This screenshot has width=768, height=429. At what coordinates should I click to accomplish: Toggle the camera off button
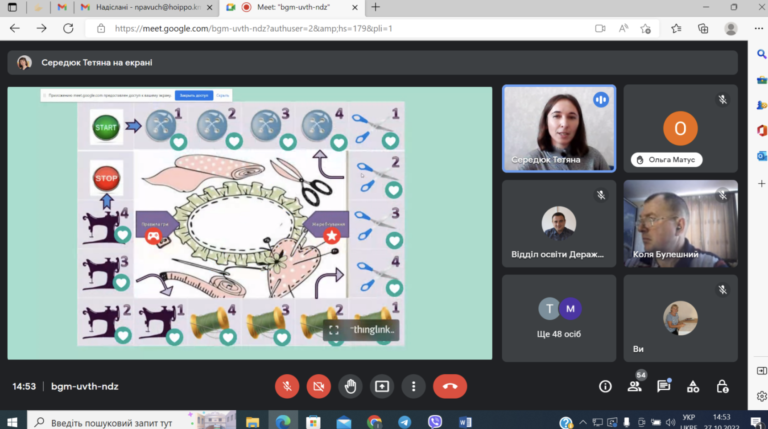(x=318, y=386)
